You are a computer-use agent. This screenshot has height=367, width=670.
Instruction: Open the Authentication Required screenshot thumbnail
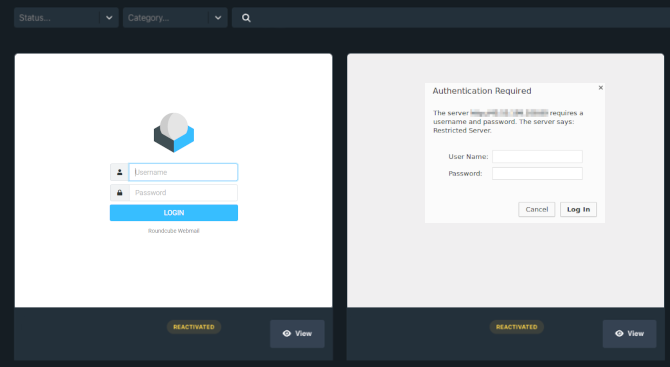(x=505, y=180)
